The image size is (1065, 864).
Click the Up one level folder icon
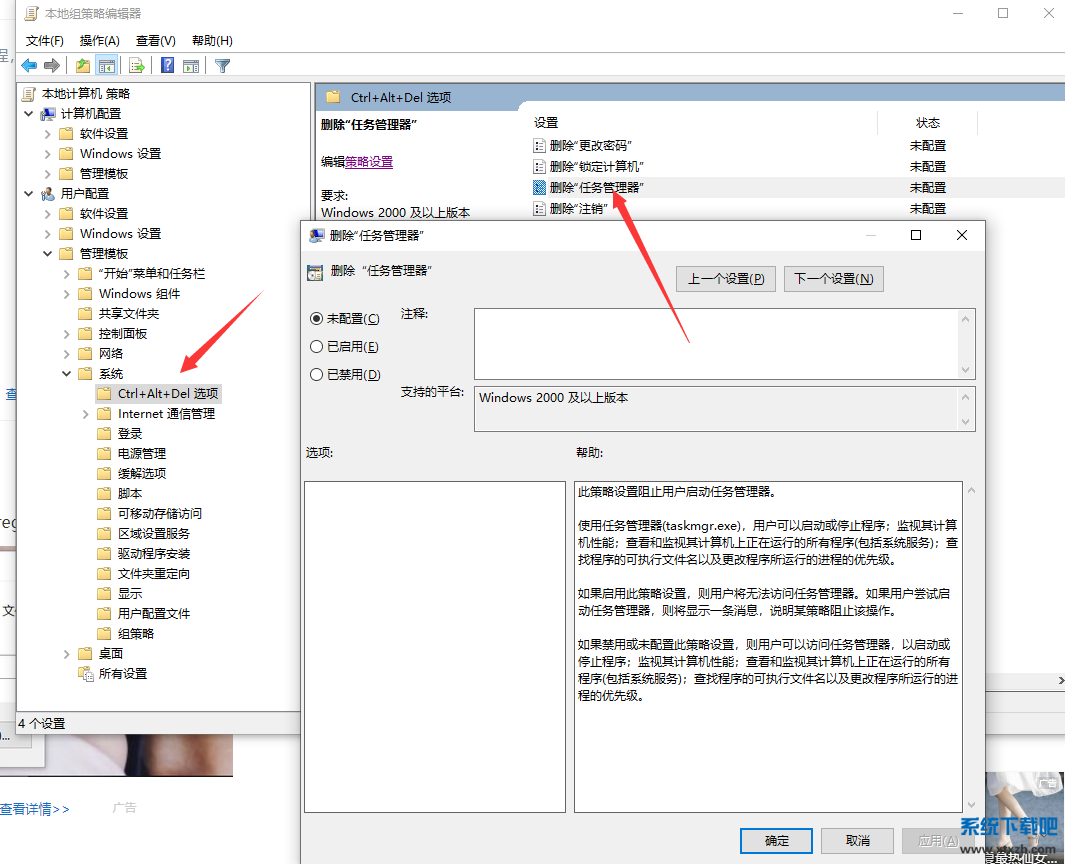(x=82, y=66)
